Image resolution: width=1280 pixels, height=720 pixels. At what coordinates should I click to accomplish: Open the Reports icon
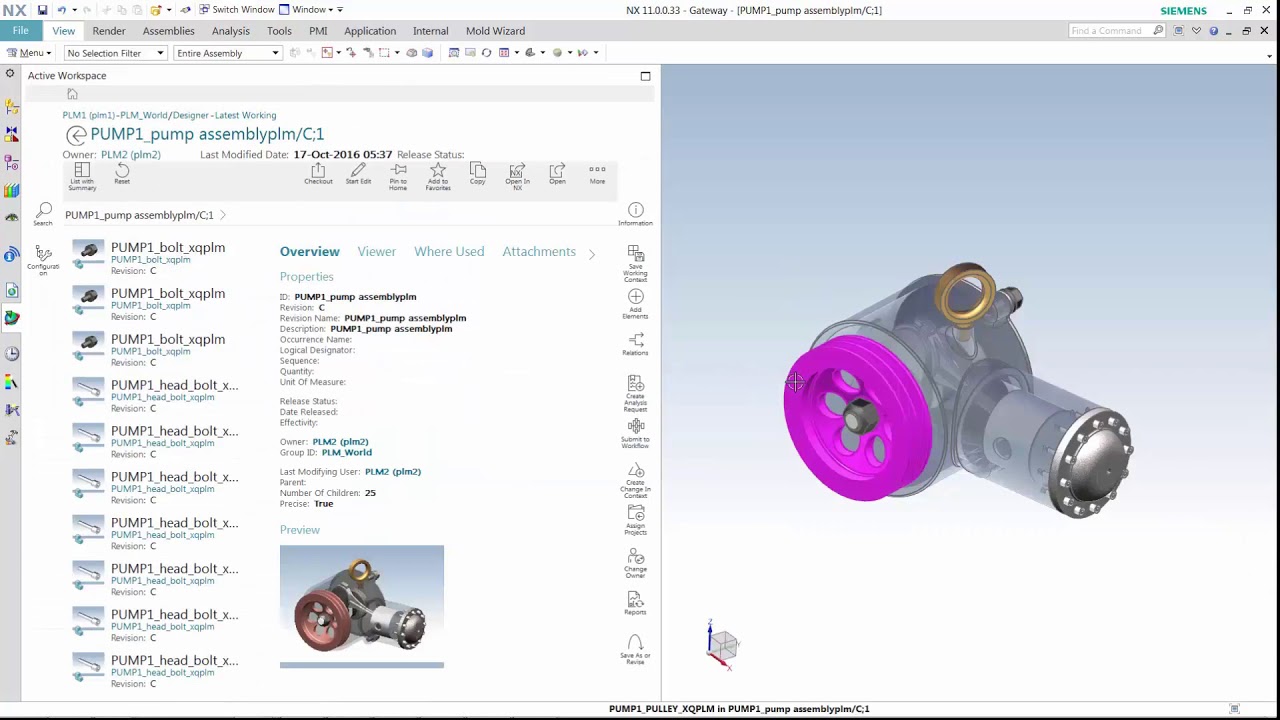[x=635, y=603]
